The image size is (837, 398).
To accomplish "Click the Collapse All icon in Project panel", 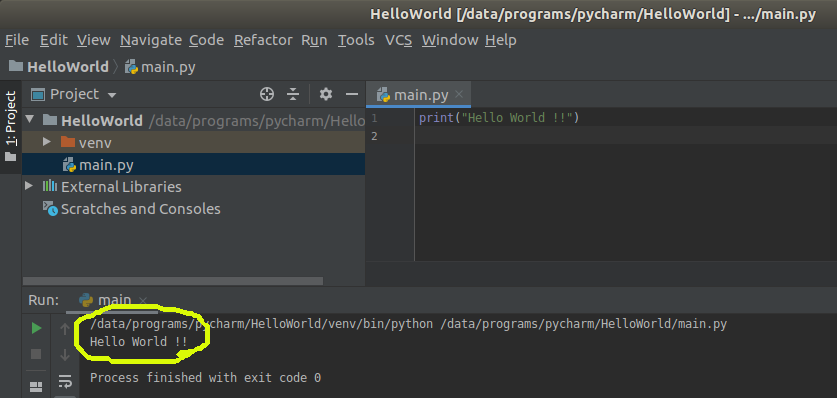I will coord(293,94).
